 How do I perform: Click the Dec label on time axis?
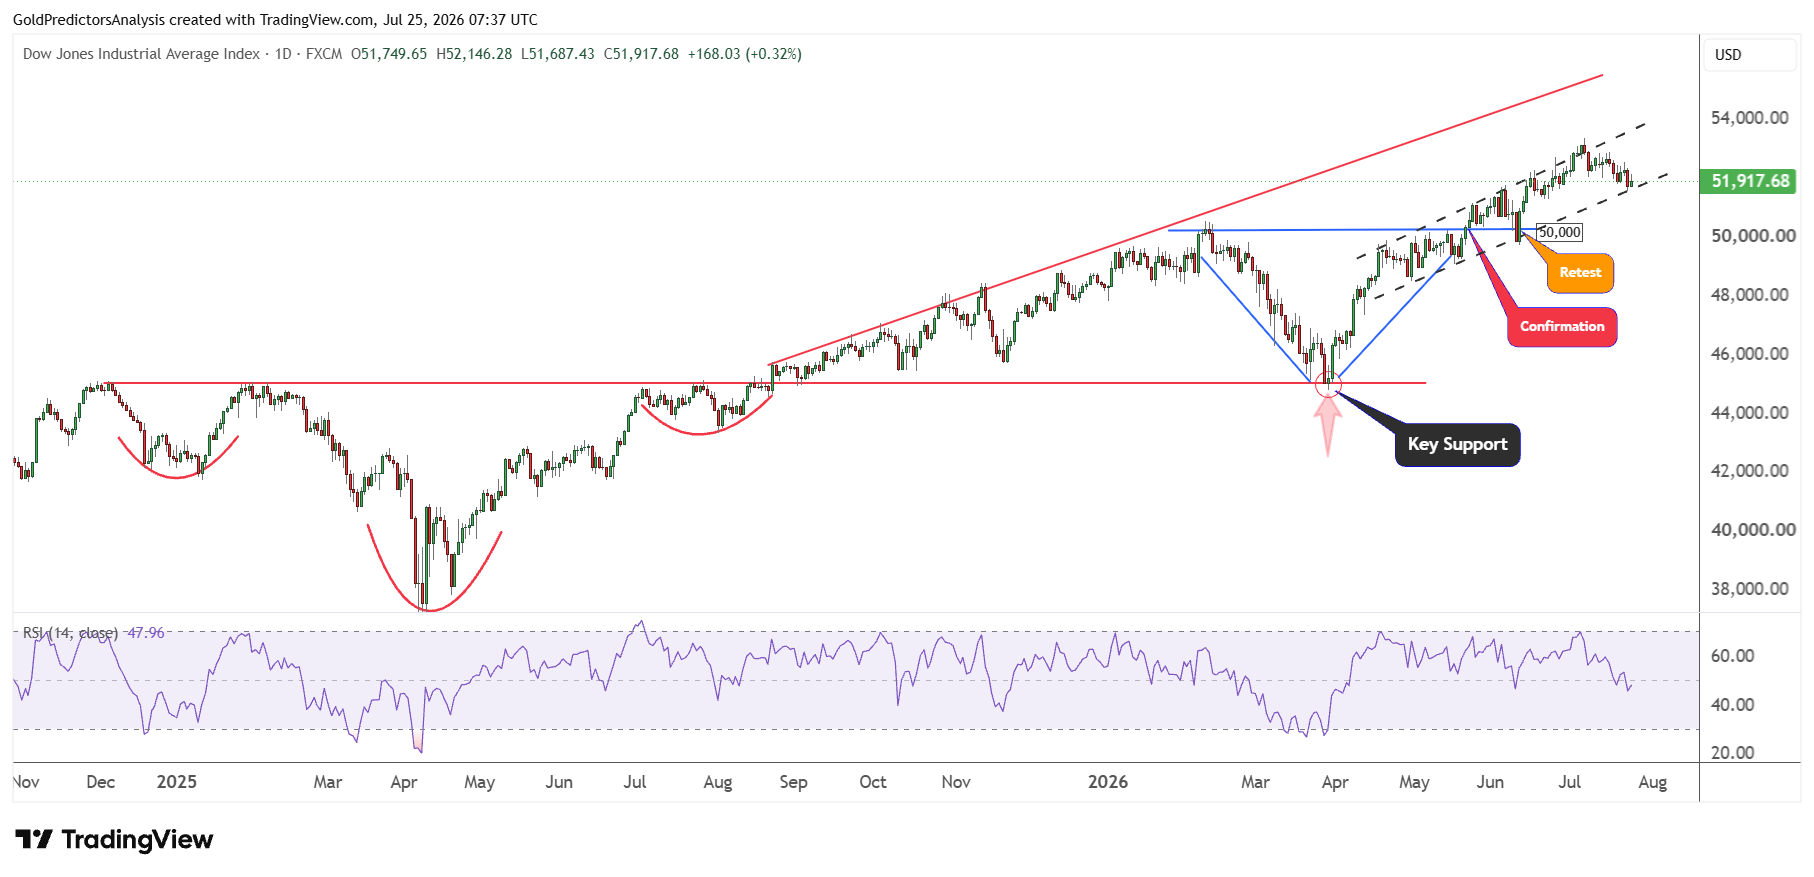click(x=101, y=782)
